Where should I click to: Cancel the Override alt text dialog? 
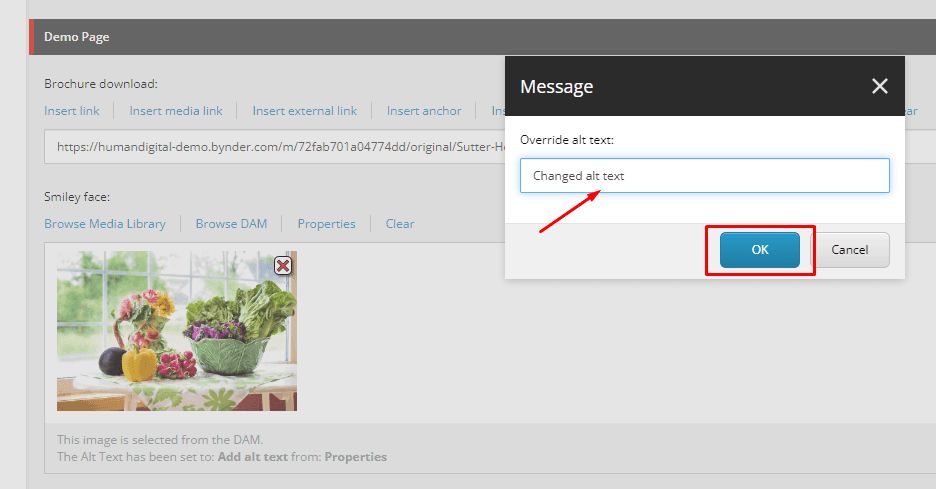click(x=849, y=250)
